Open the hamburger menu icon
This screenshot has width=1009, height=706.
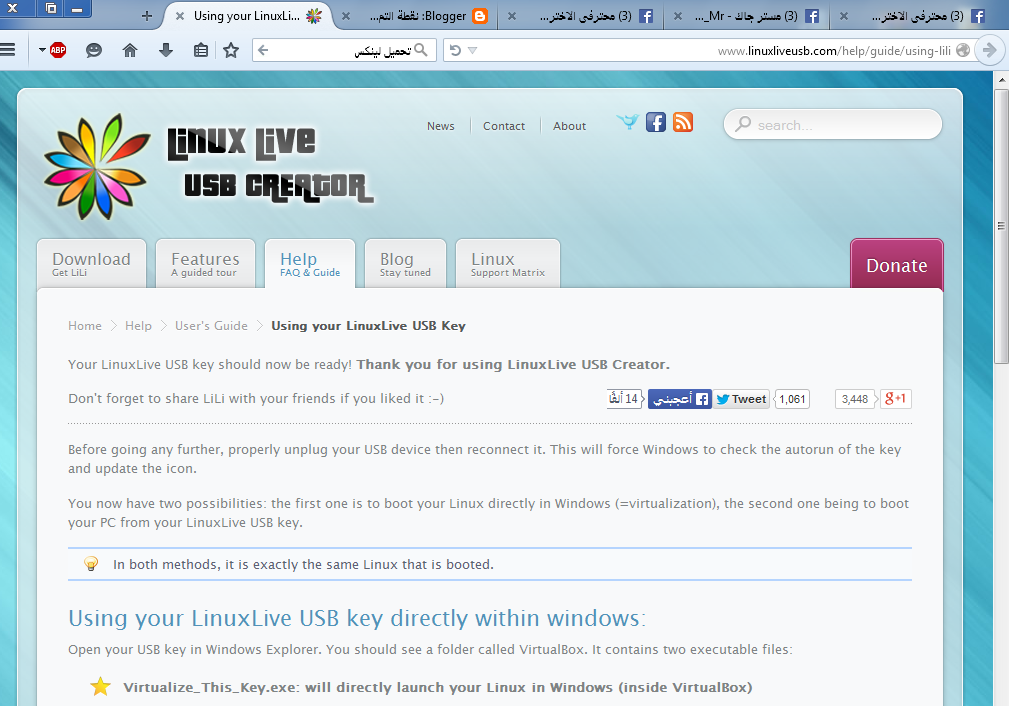click(8, 50)
